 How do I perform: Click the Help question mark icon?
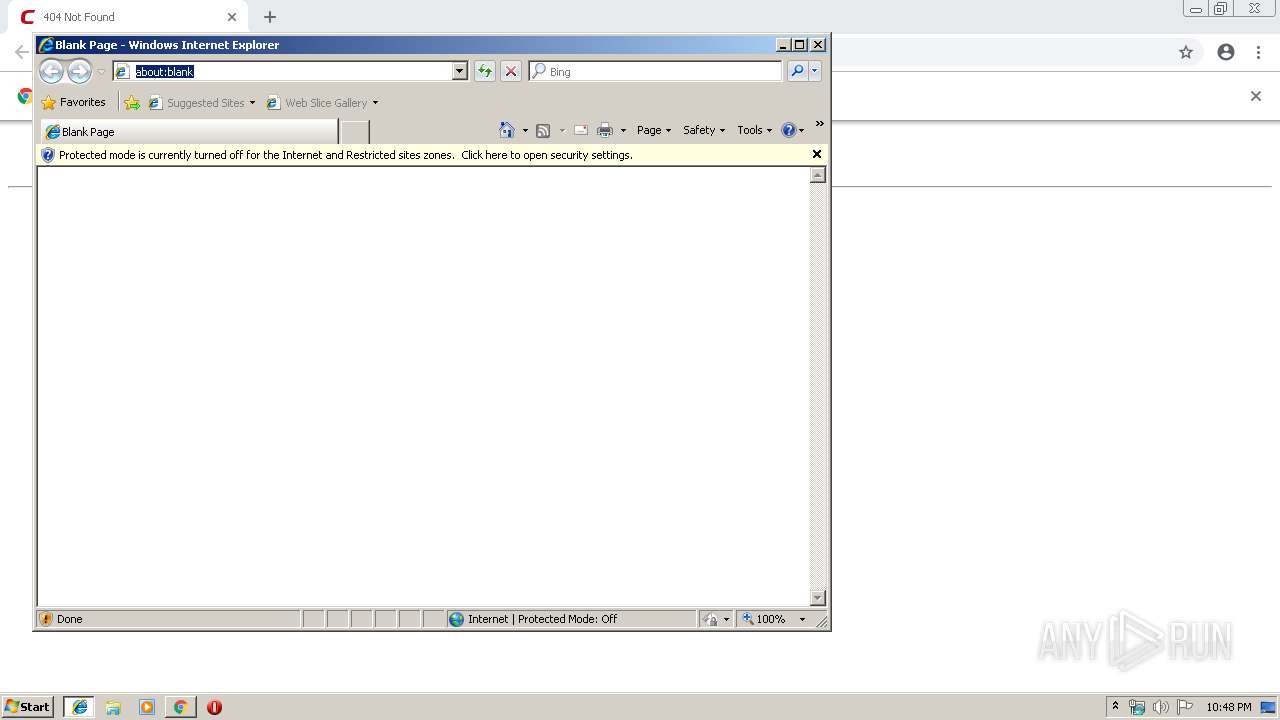tap(789, 130)
